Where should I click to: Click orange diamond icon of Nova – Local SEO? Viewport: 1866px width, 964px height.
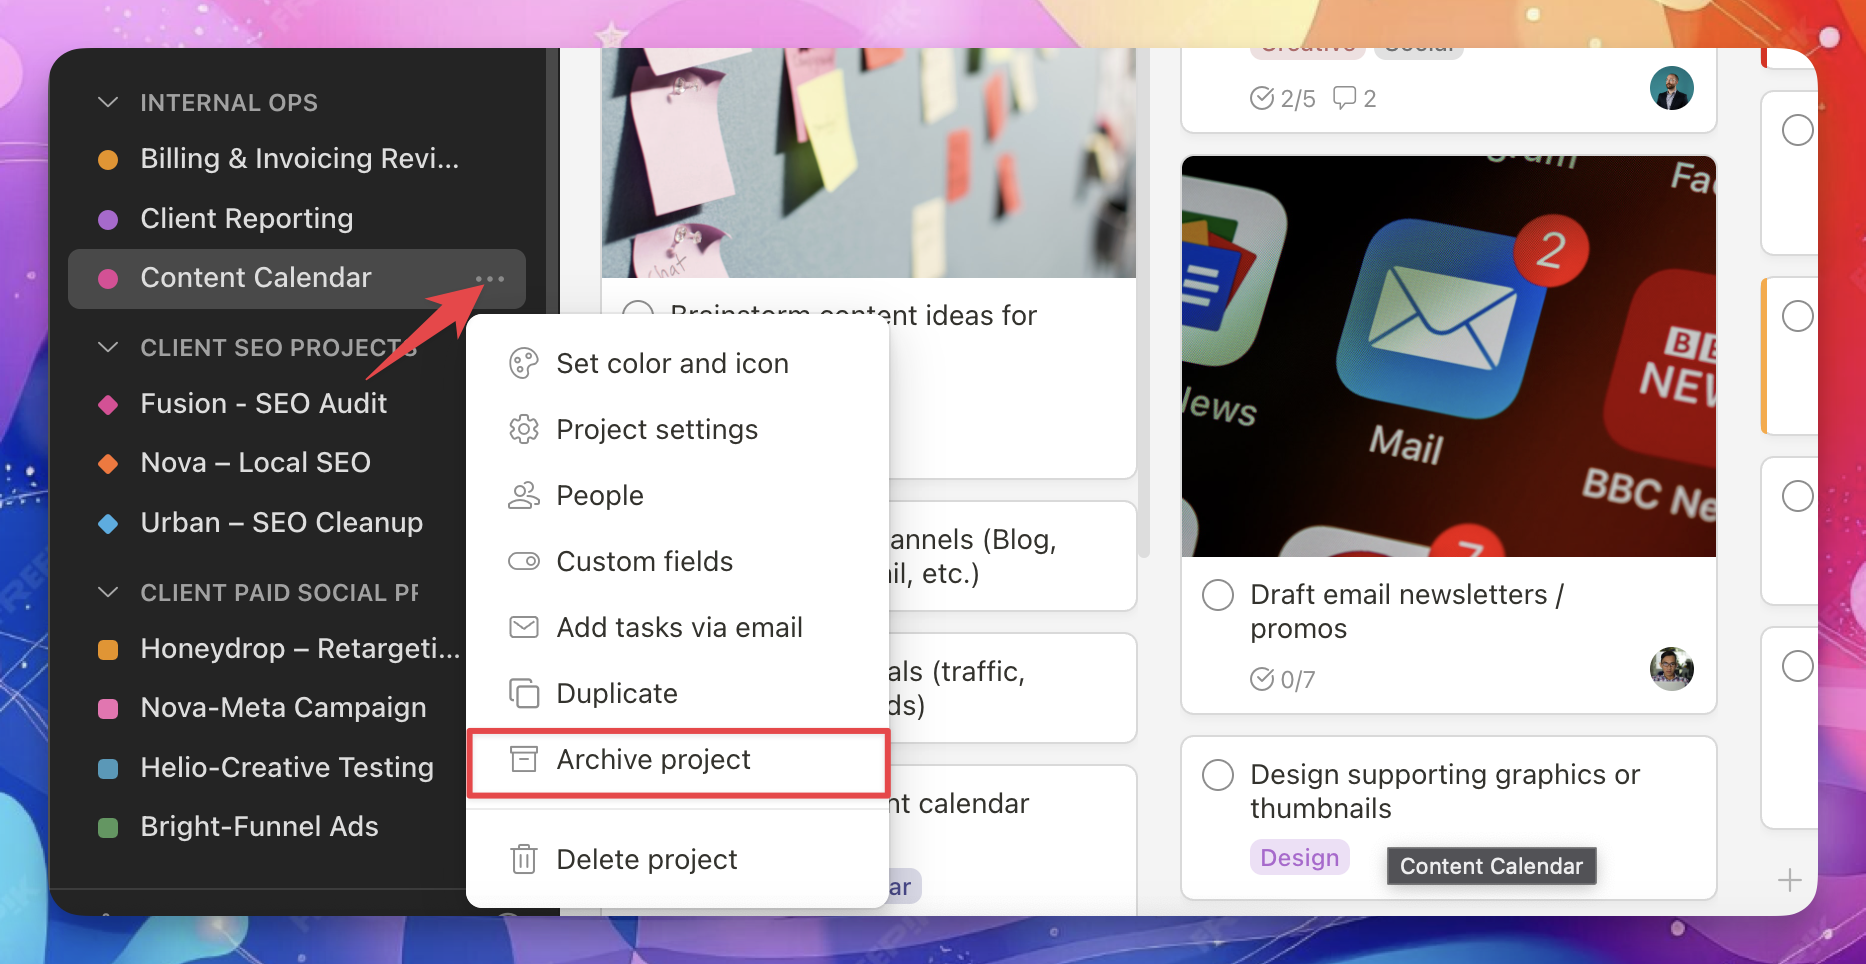pyautogui.click(x=108, y=463)
